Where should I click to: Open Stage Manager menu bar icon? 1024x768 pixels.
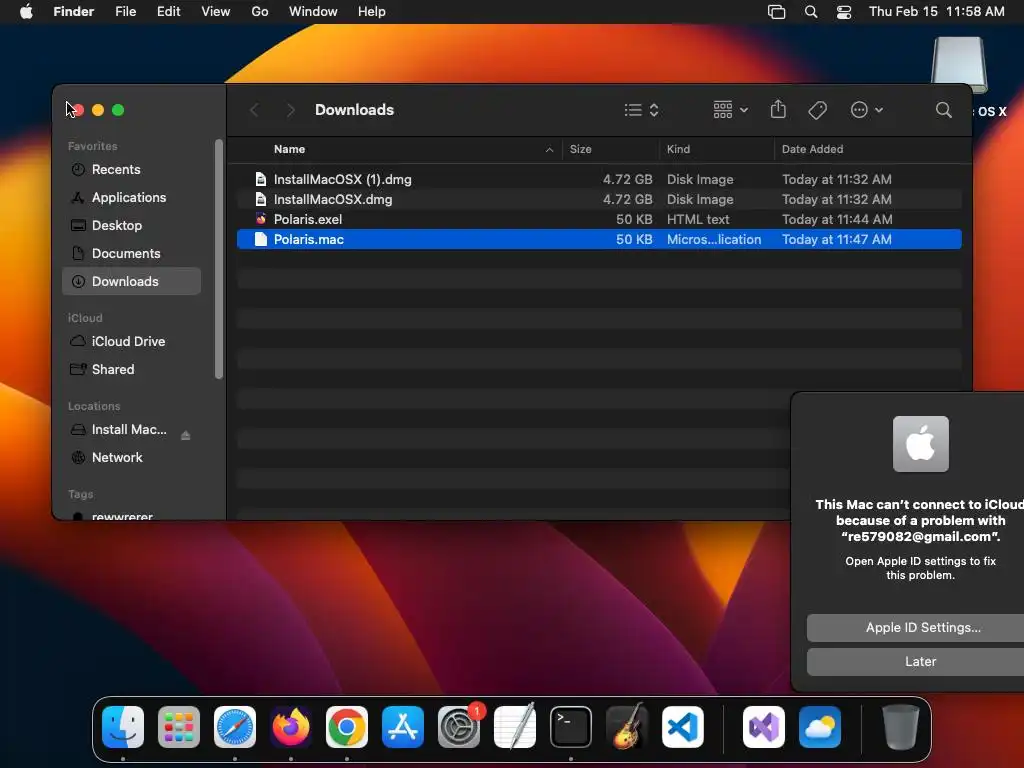776,12
